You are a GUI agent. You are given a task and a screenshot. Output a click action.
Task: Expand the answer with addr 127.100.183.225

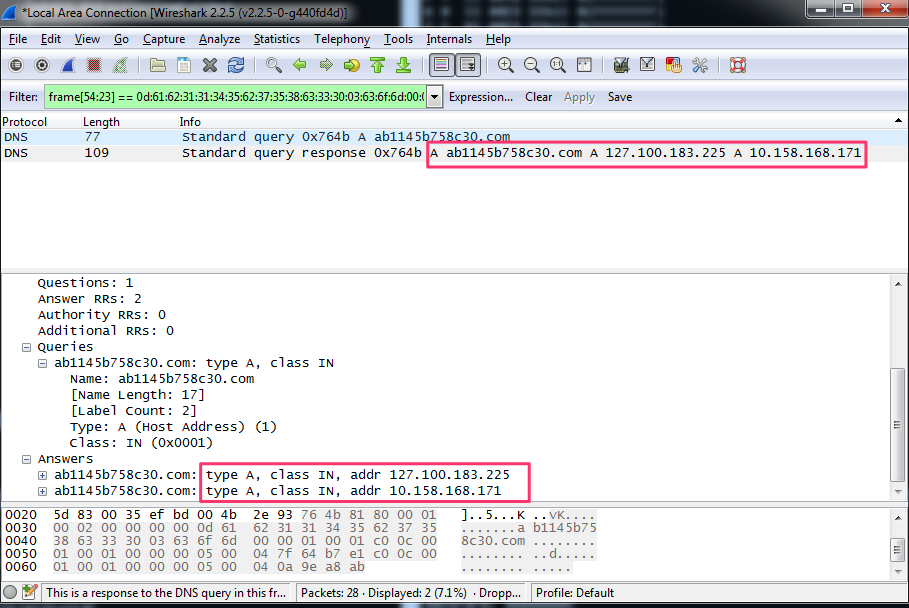pos(42,475)
